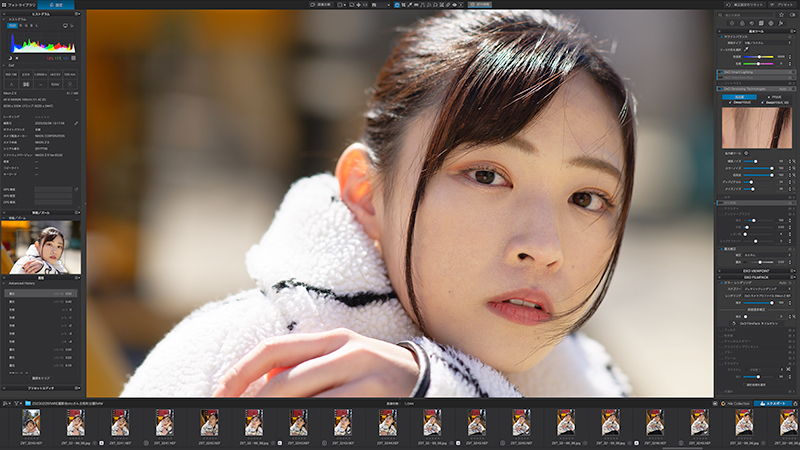
Task: Switch to the PhotoLibrary tab
Action: click(18, 5)
